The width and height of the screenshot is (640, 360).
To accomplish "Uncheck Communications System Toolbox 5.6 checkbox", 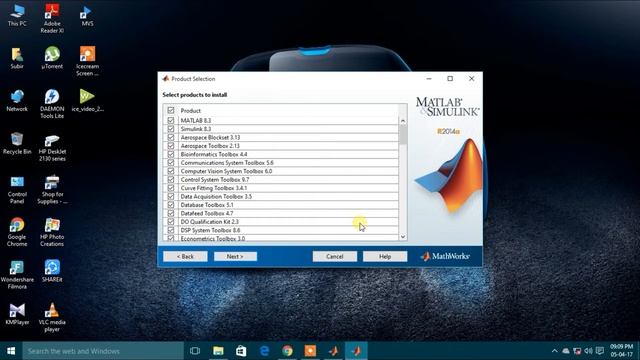I will (x=171, y=162).
